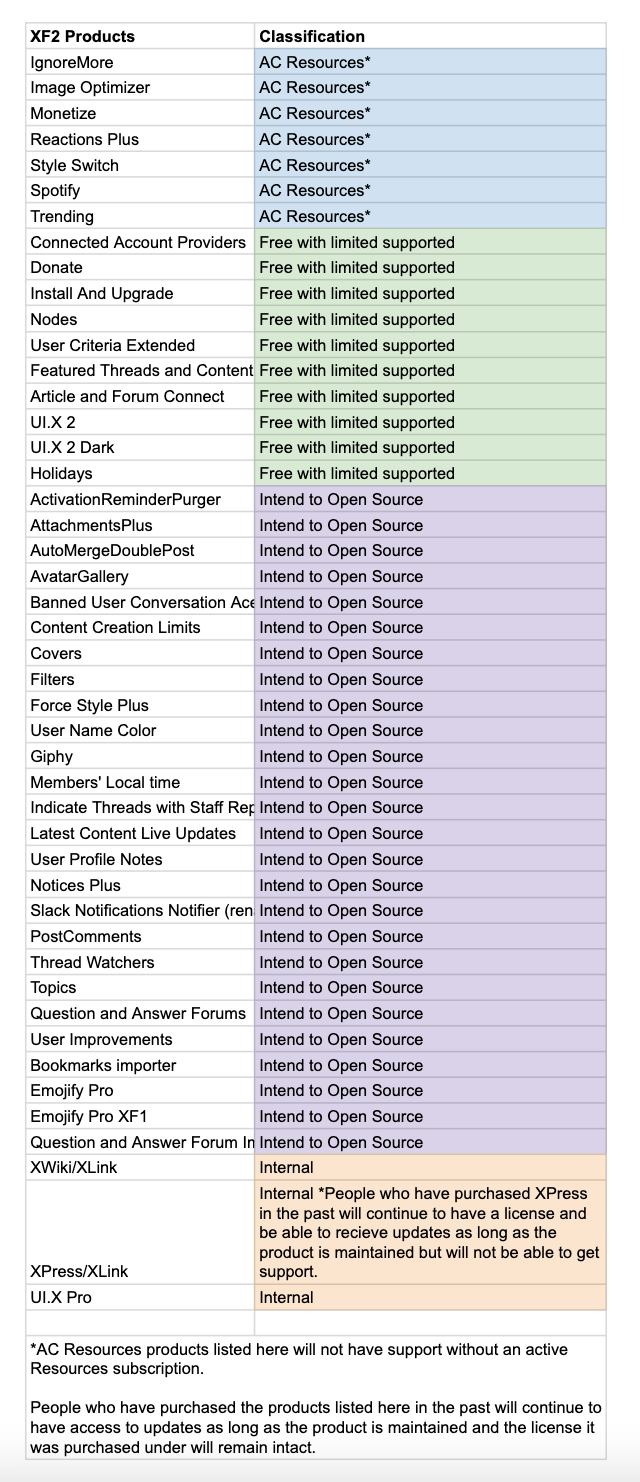Select the Image Optimizer cell
Viewport: 640px width, 1482px height.
90,88
